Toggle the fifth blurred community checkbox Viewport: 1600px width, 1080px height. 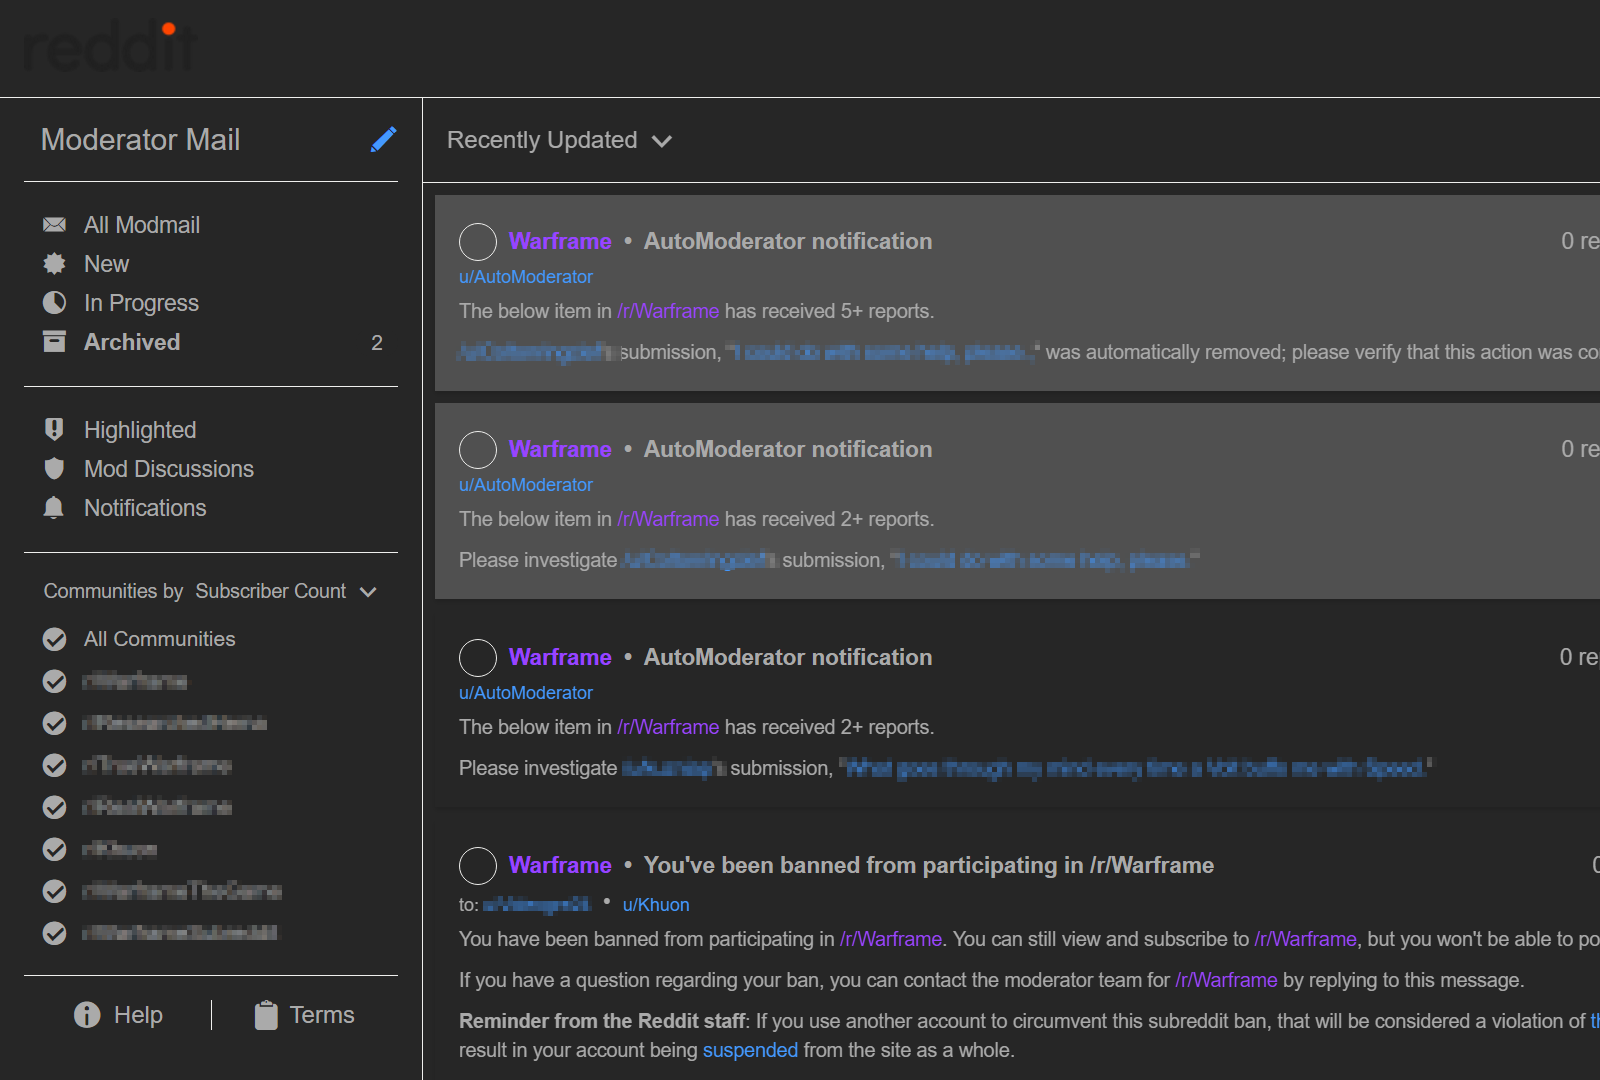pyautogui.click(x=55, y=849)
